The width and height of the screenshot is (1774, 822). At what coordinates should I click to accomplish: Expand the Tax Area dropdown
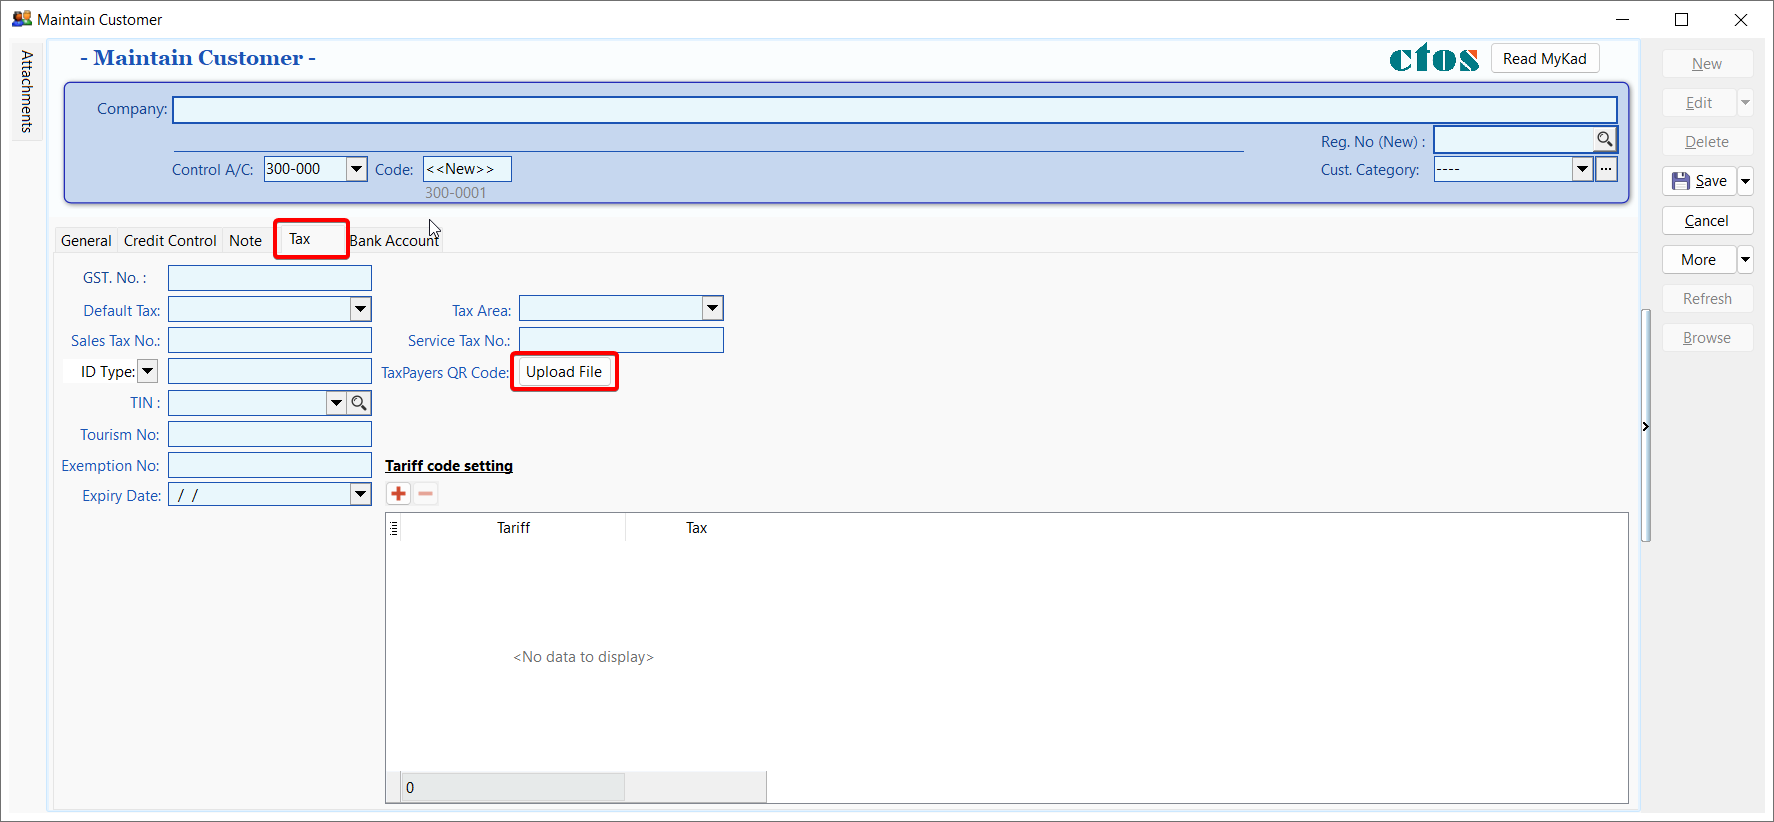712,309
